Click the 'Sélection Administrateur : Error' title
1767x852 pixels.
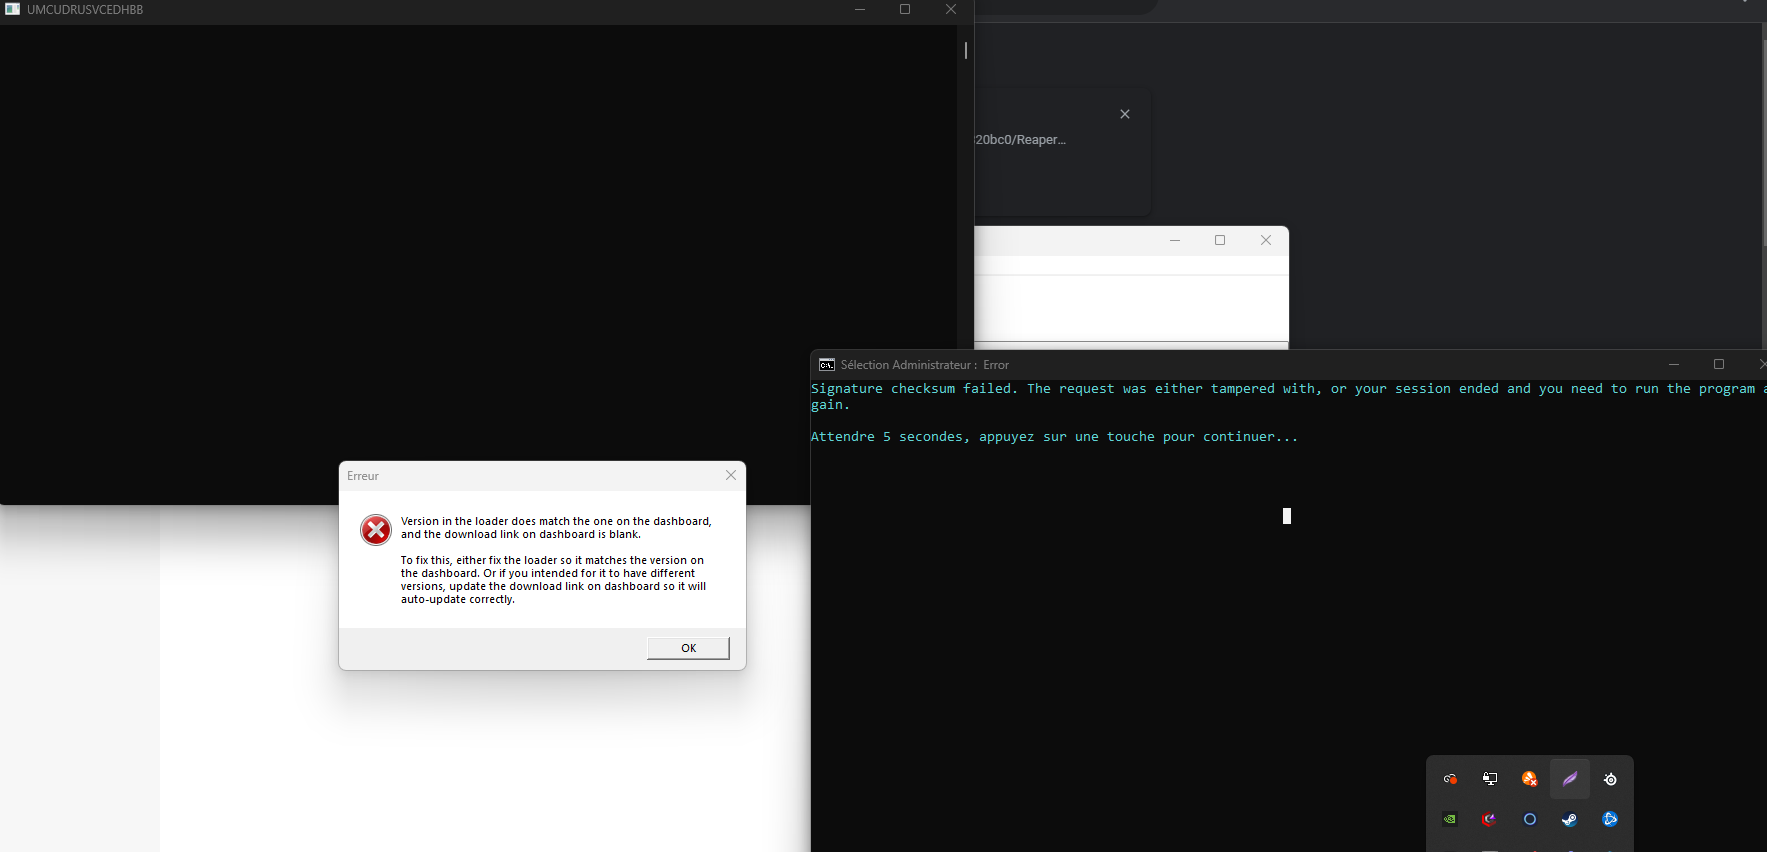925,365
